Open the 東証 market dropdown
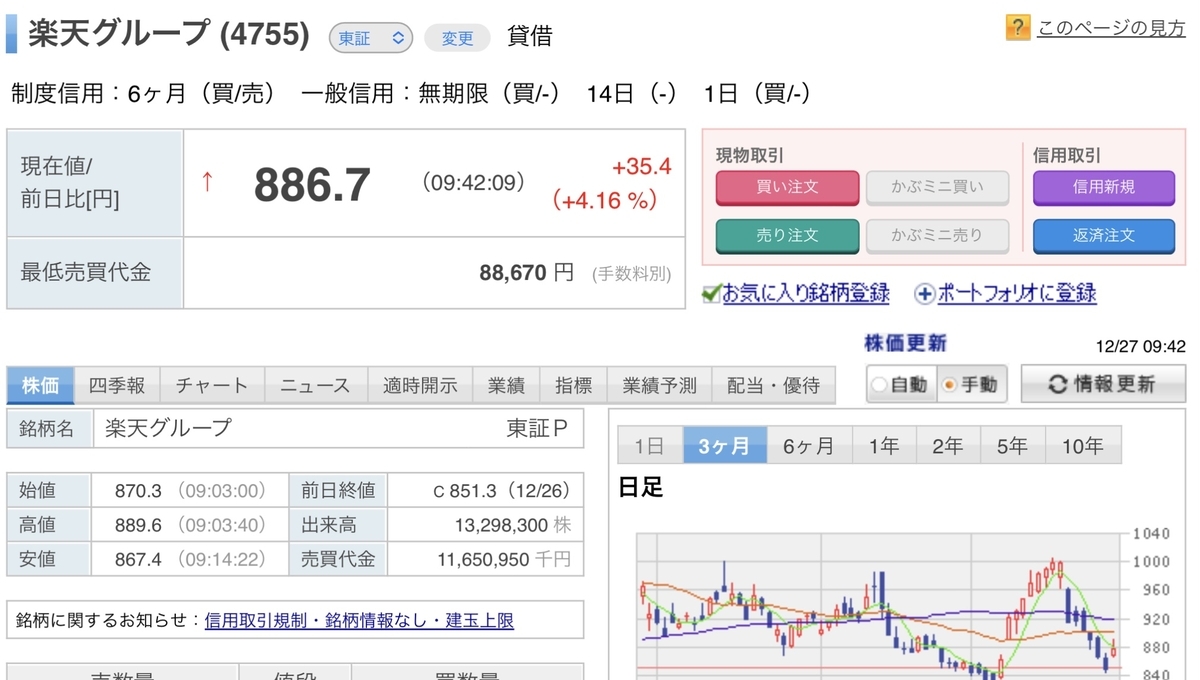Viewport: 1200px width, 680px height. click(x=371, y=38)
